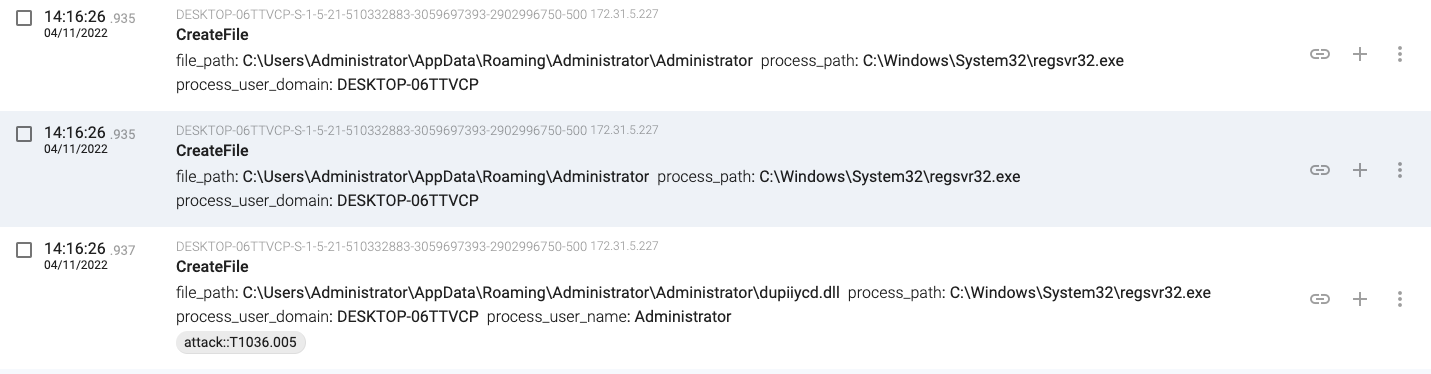Open three-dot menu on highlighted middle event
The width and height of the screenshot is (1431, 374).
pos(1400,170)
